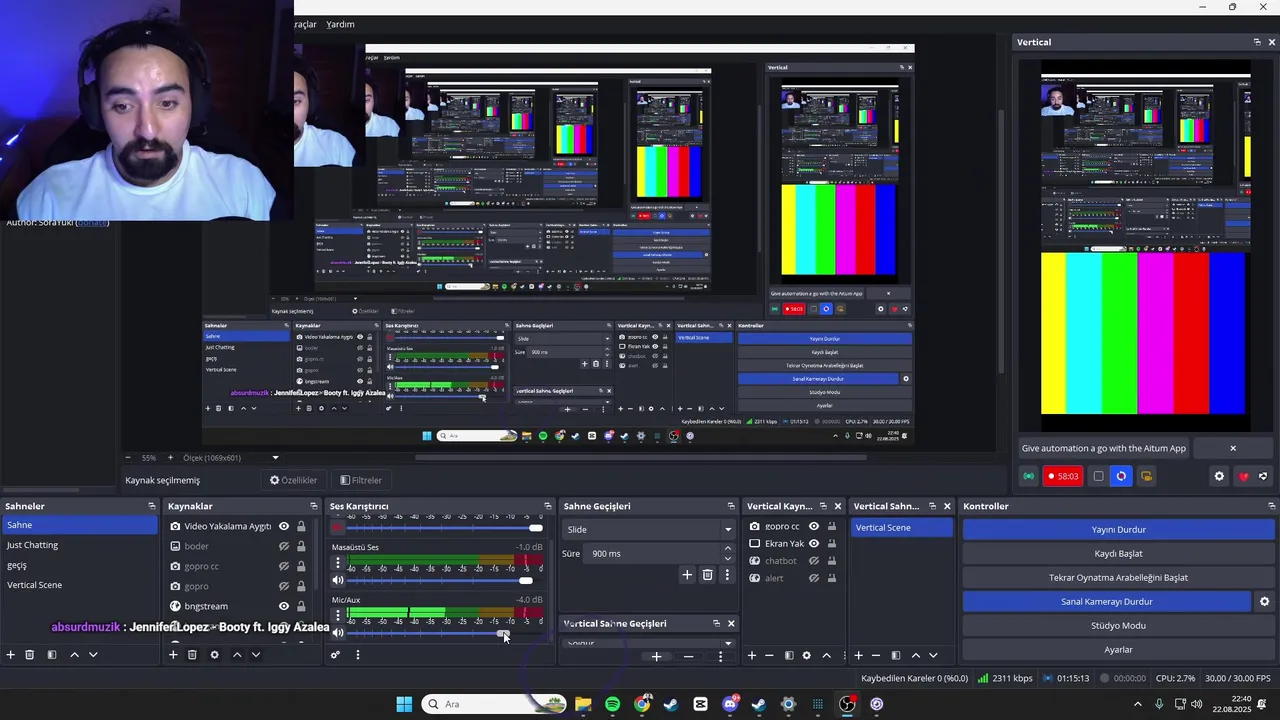Stop streaming with Yayını Durdur
The image size is (1280, 720).
point(1118,530)
